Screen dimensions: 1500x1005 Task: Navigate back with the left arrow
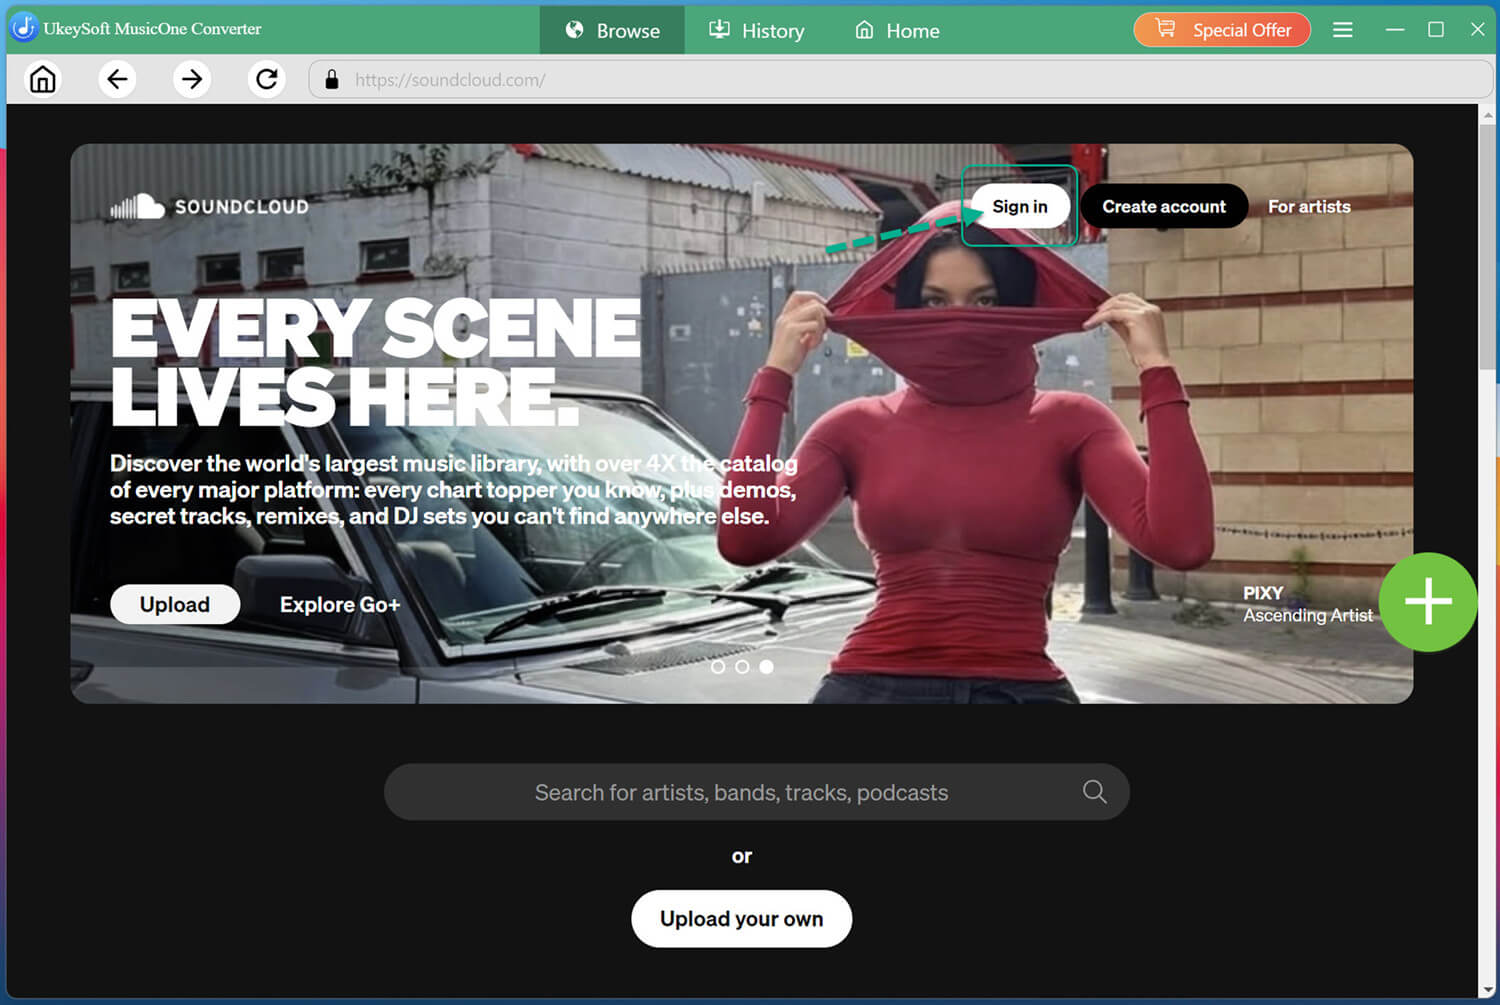(x=117, y=79)
